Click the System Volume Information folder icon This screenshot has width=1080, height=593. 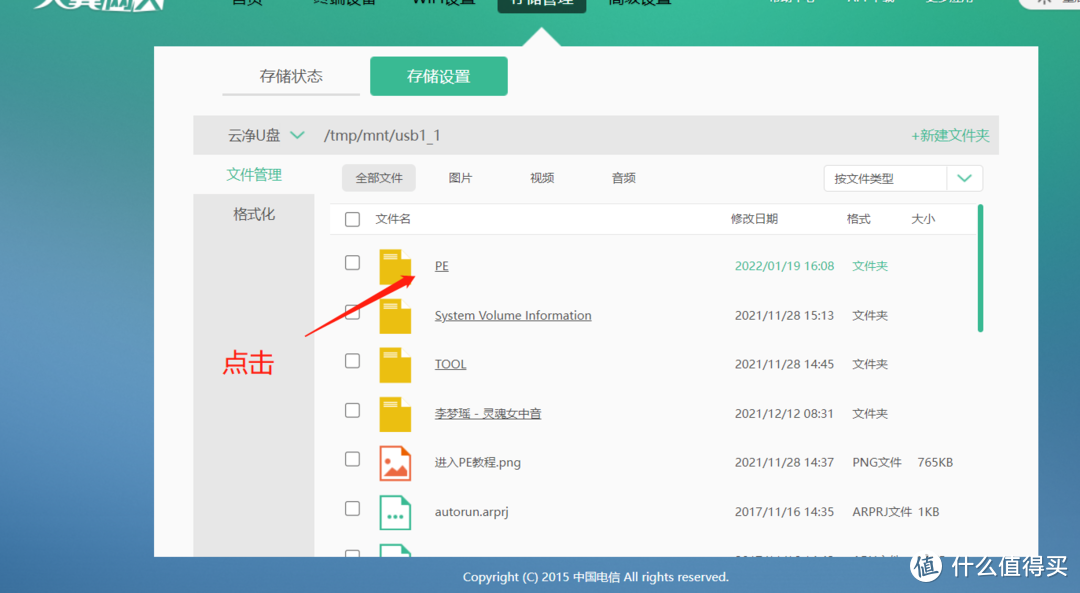coord(394,314)
